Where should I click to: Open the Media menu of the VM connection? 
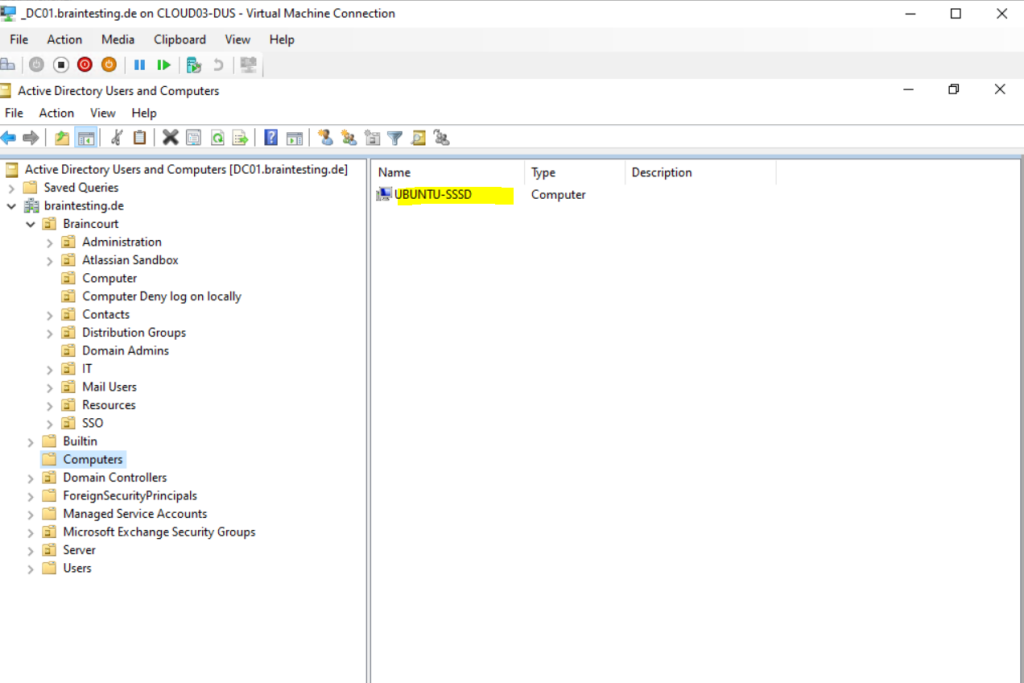(x=118, y=40)
